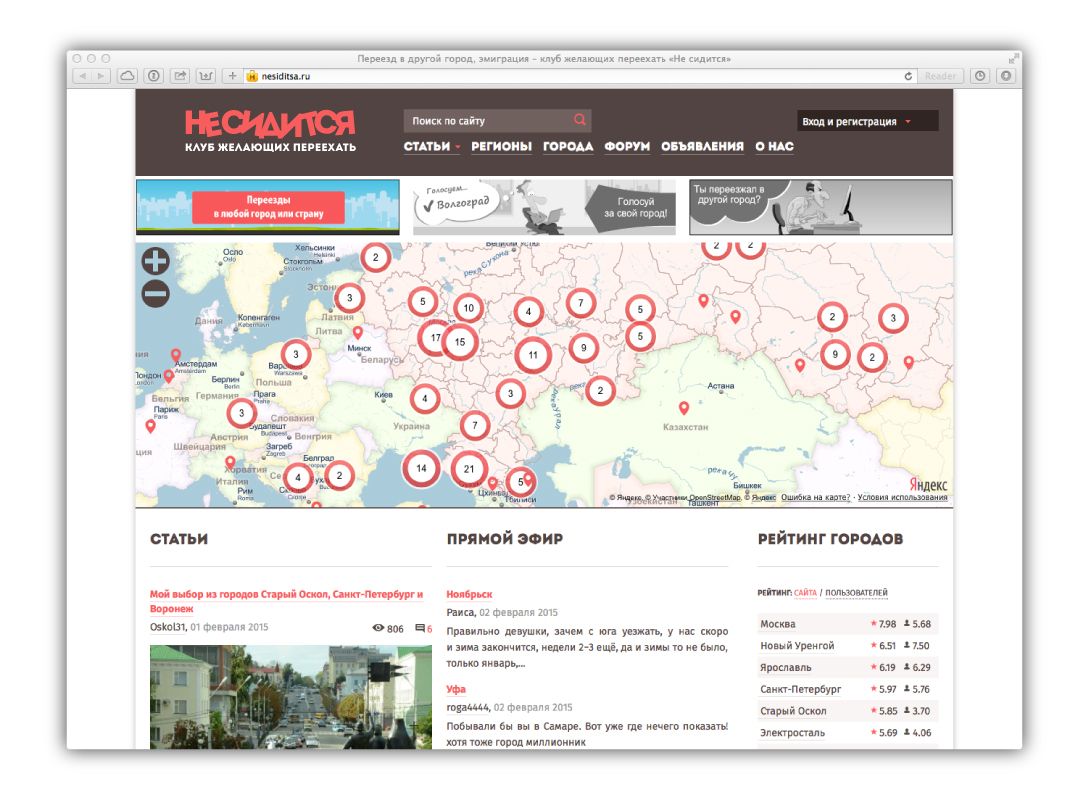Viewport: 1089px width, 800px height.
Task: Open the О нас menu item
Action: (774, 147)
